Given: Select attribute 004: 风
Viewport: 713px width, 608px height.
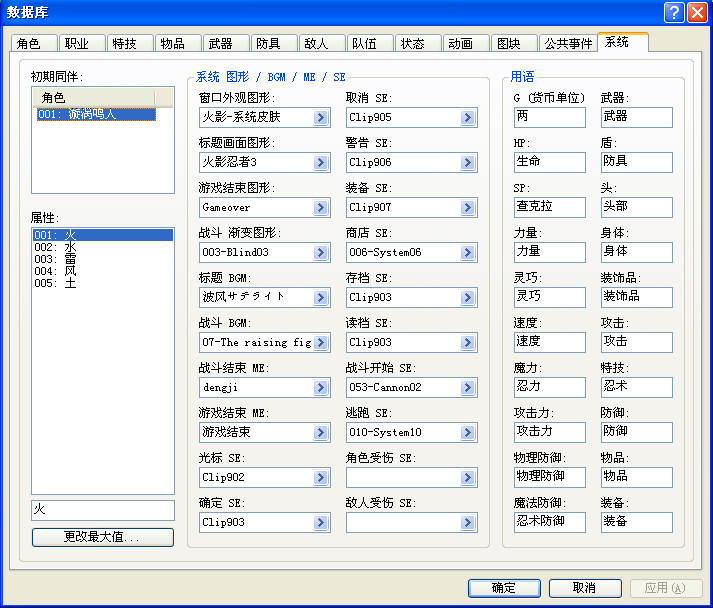Looking at the screenshot, I should [x=103, y=271].
